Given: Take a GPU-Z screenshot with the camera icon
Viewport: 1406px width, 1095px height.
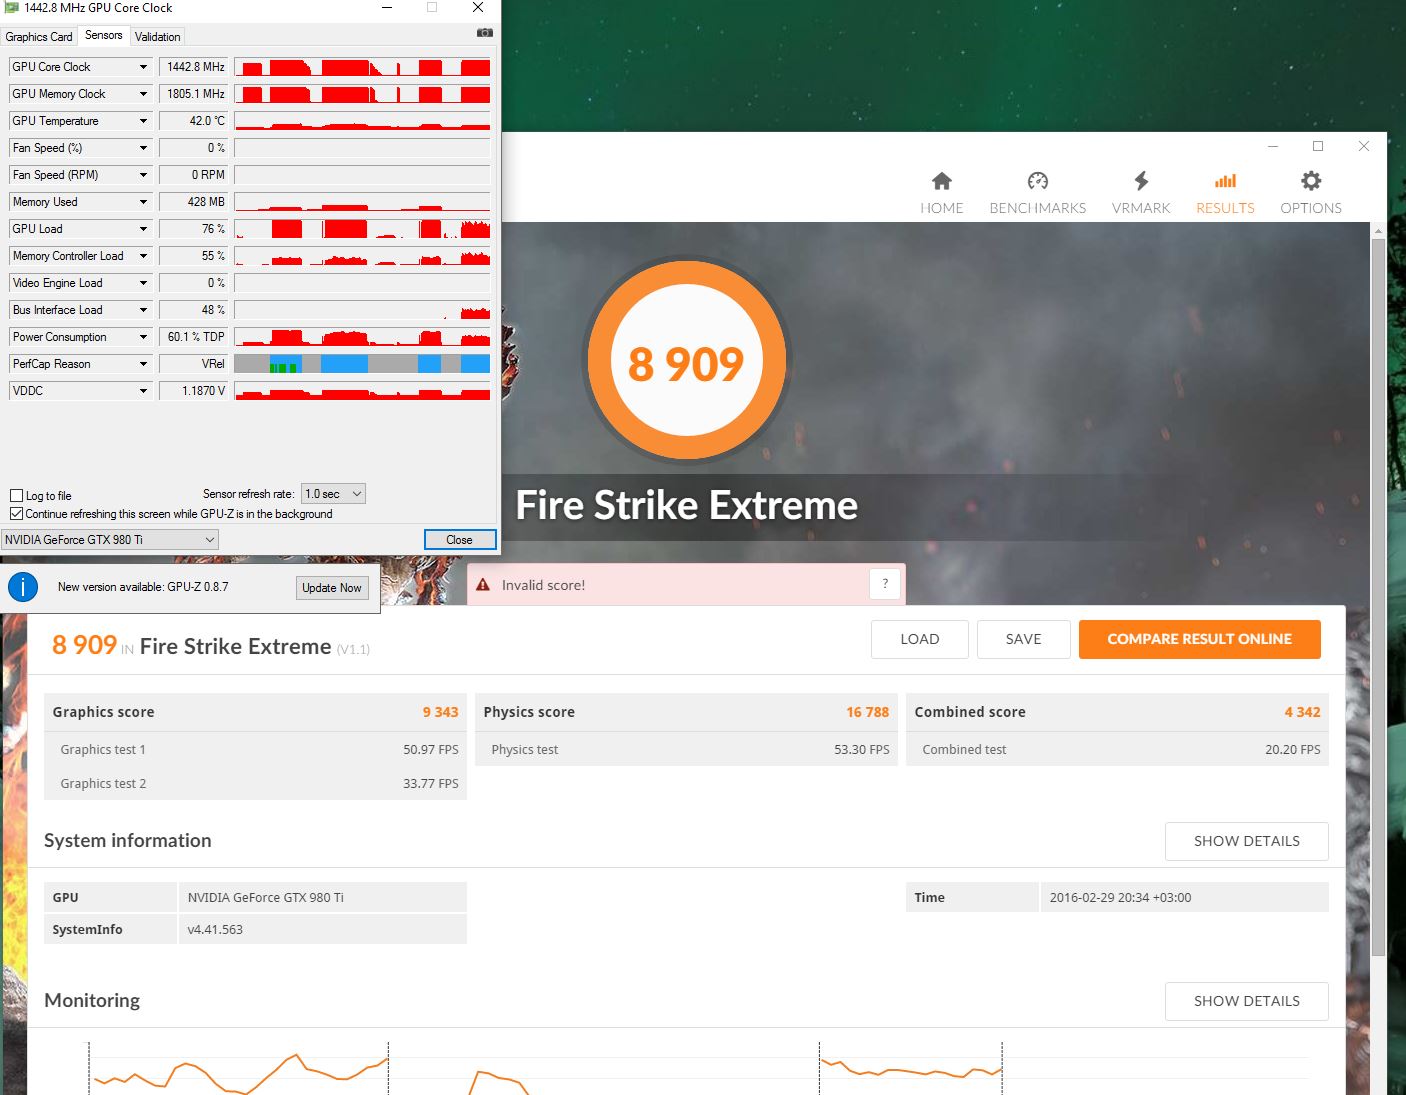Looking at the screenshot, I should [x=485, y=33].
